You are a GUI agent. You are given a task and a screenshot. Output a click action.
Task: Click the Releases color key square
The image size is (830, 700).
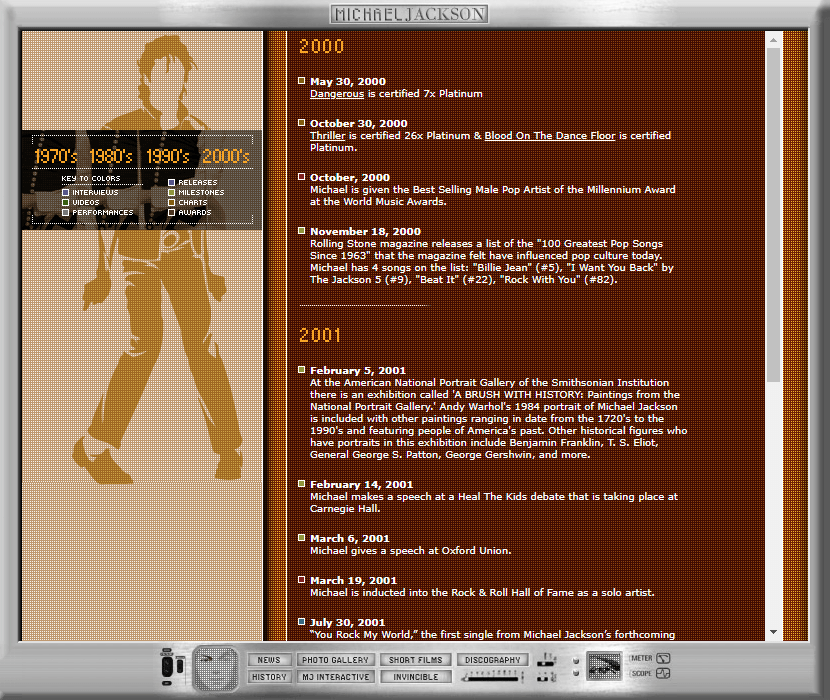(172, 183)
